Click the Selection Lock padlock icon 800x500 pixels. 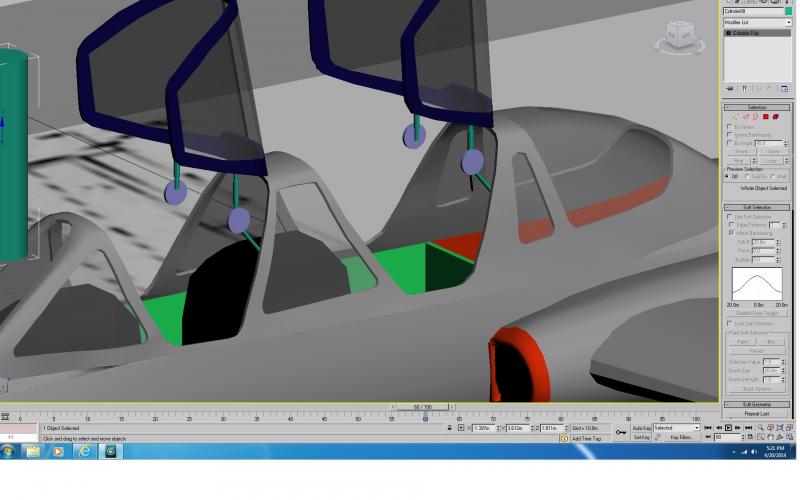point(449,428)
